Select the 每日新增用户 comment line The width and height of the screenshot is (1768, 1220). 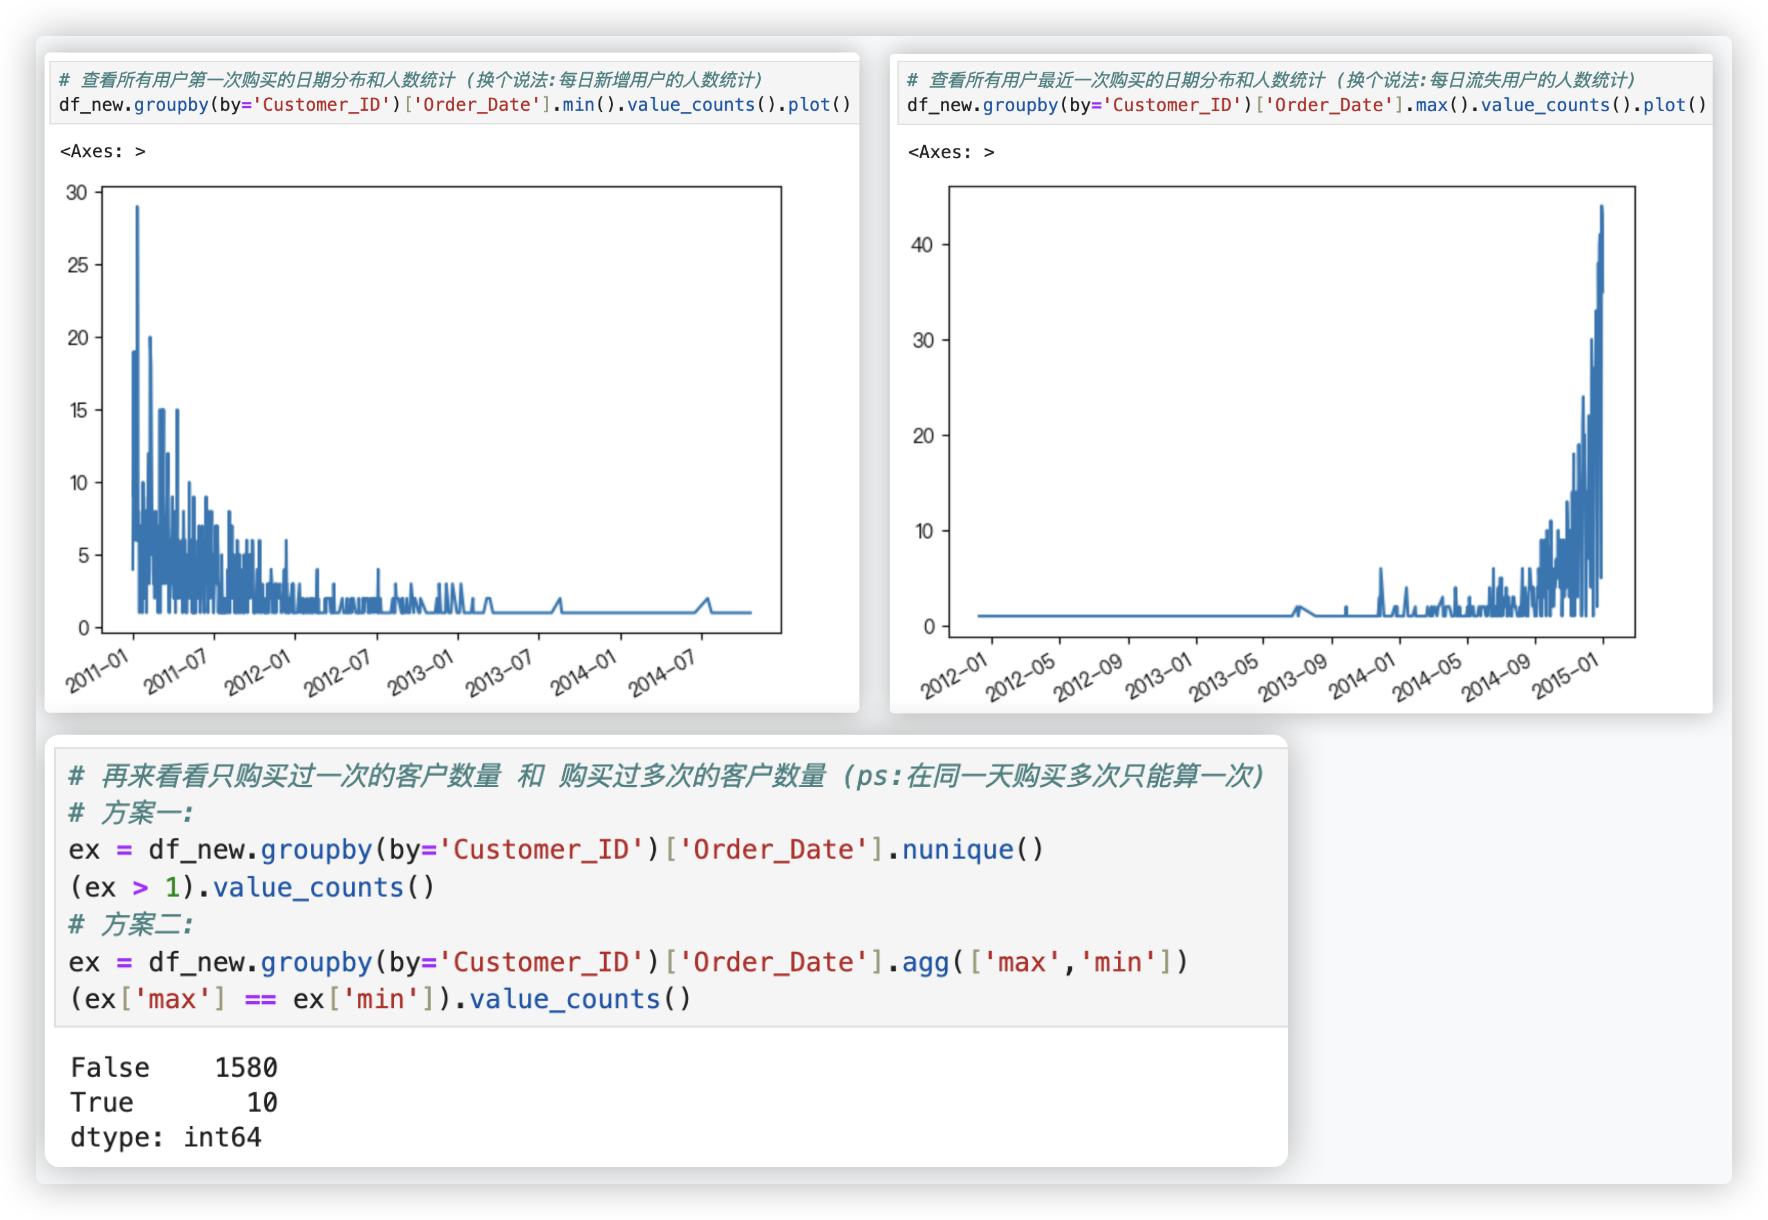click(410, 80)
